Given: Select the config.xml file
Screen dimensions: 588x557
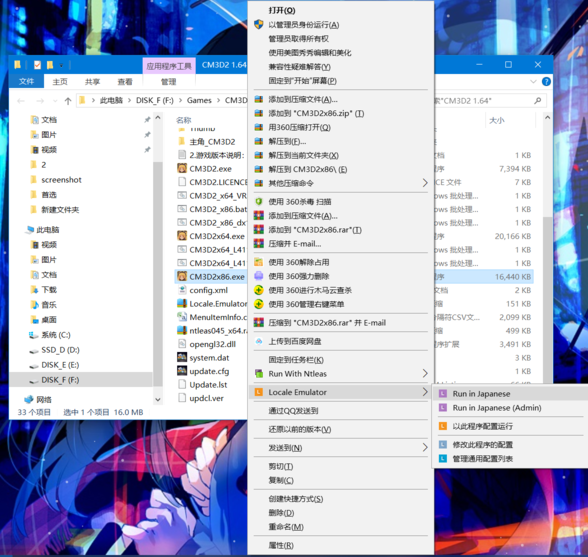Looking at the screenshot, I should point(208,290).
